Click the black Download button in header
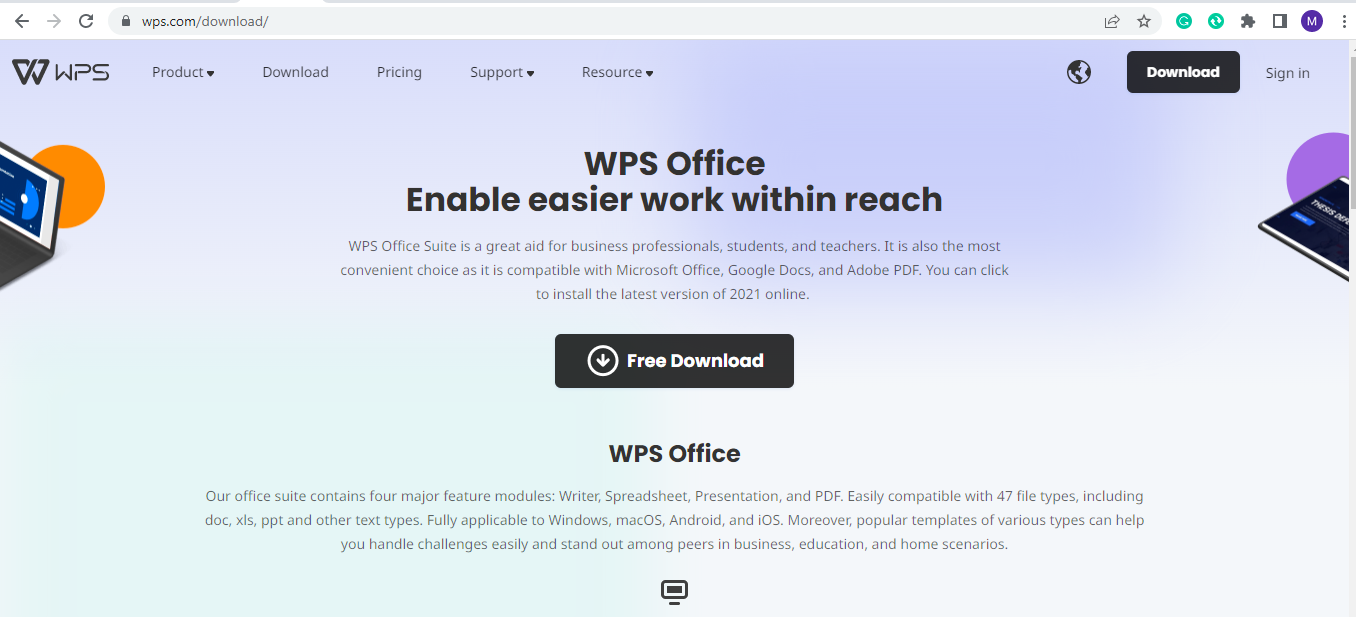Screen dimensions: 1356x617 tap(1183, 72)
